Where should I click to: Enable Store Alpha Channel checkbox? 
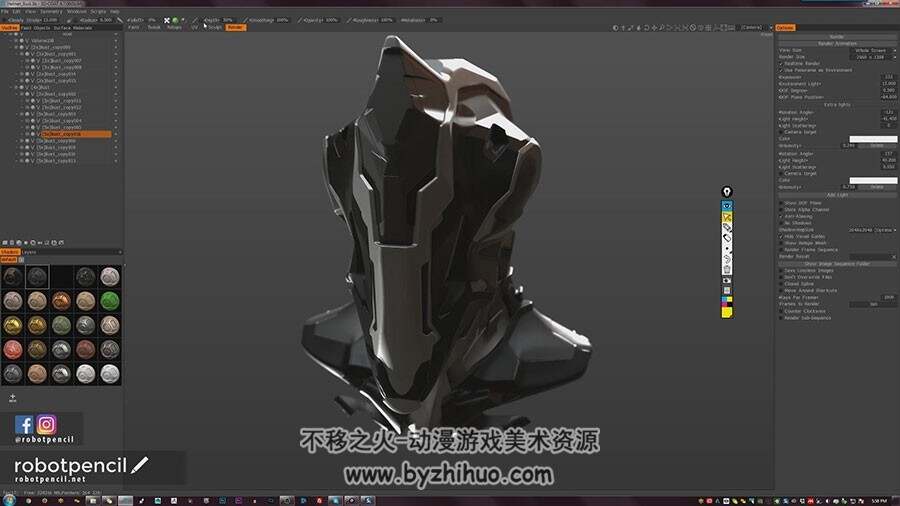pos(781,210)
